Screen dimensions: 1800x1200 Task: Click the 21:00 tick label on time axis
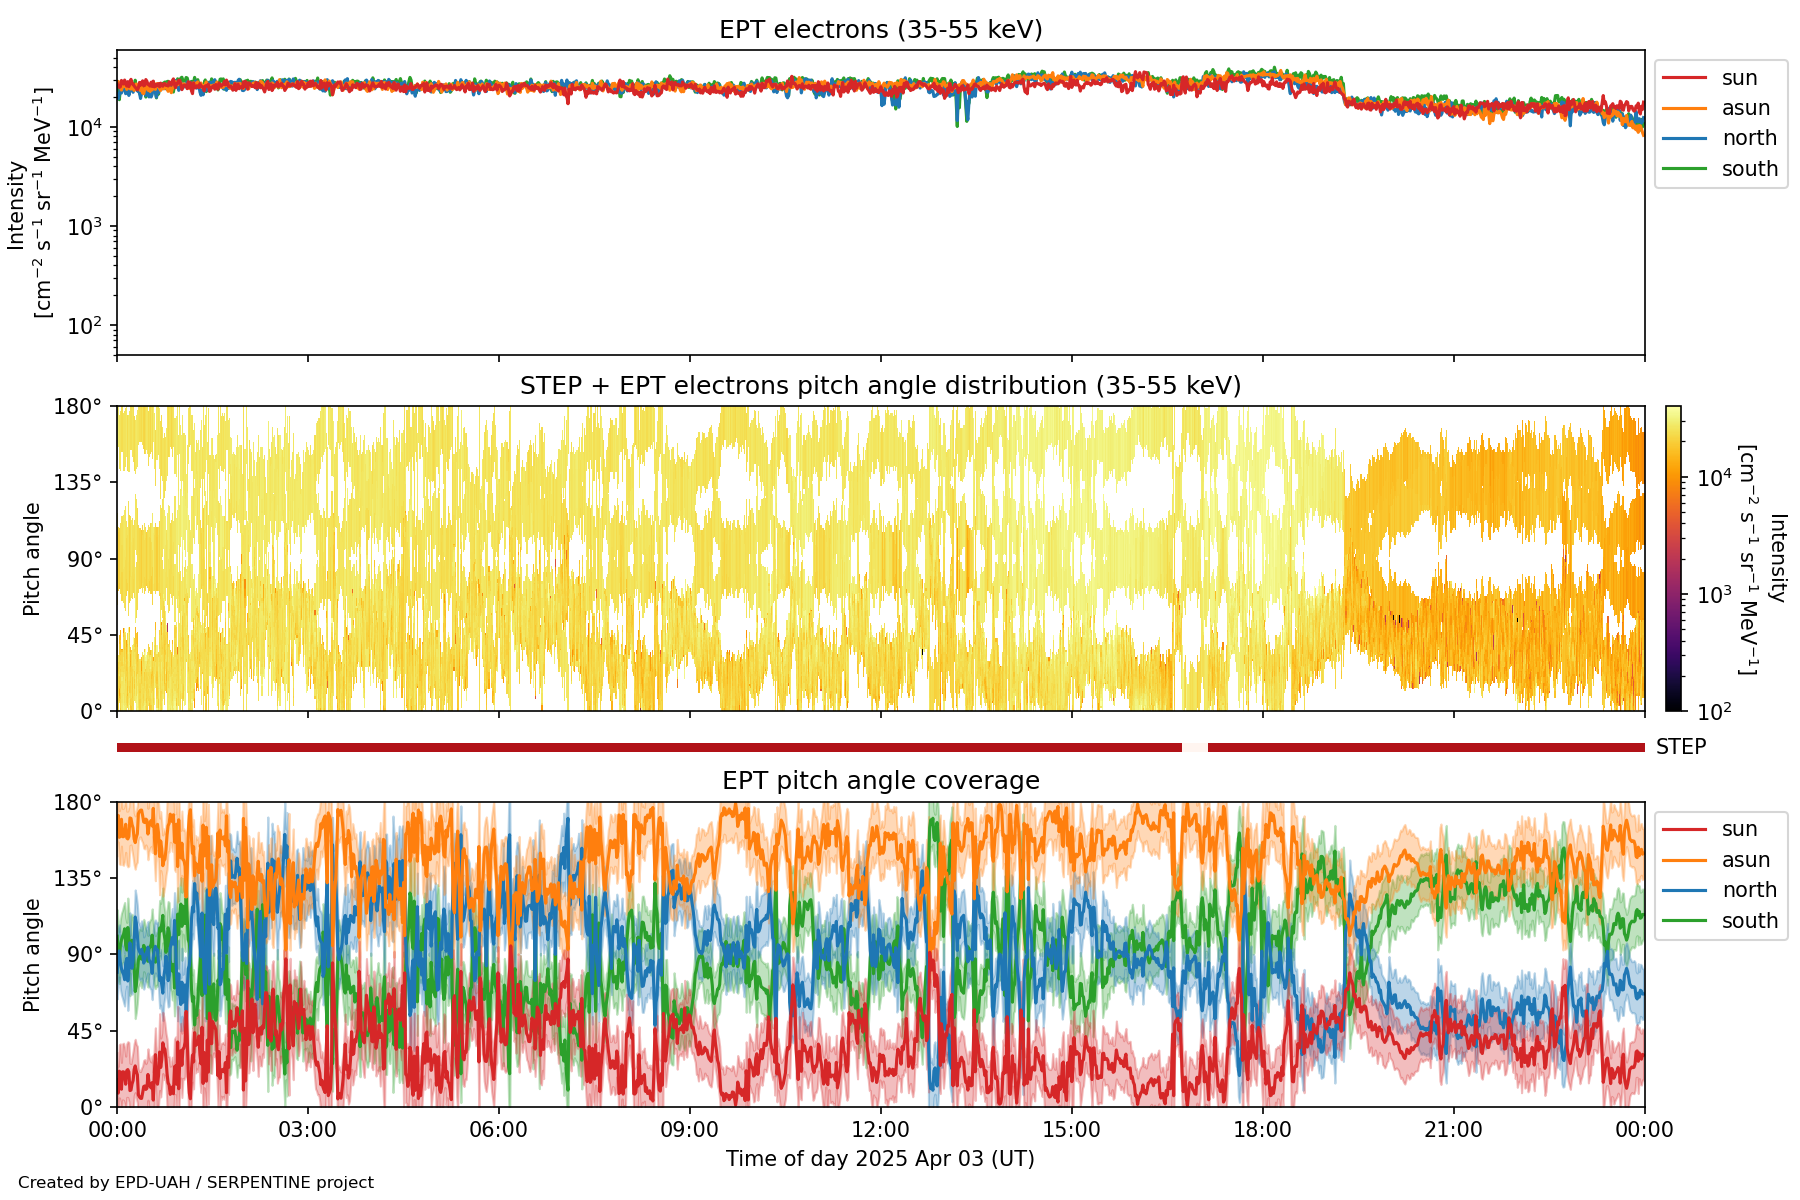1453,1130
